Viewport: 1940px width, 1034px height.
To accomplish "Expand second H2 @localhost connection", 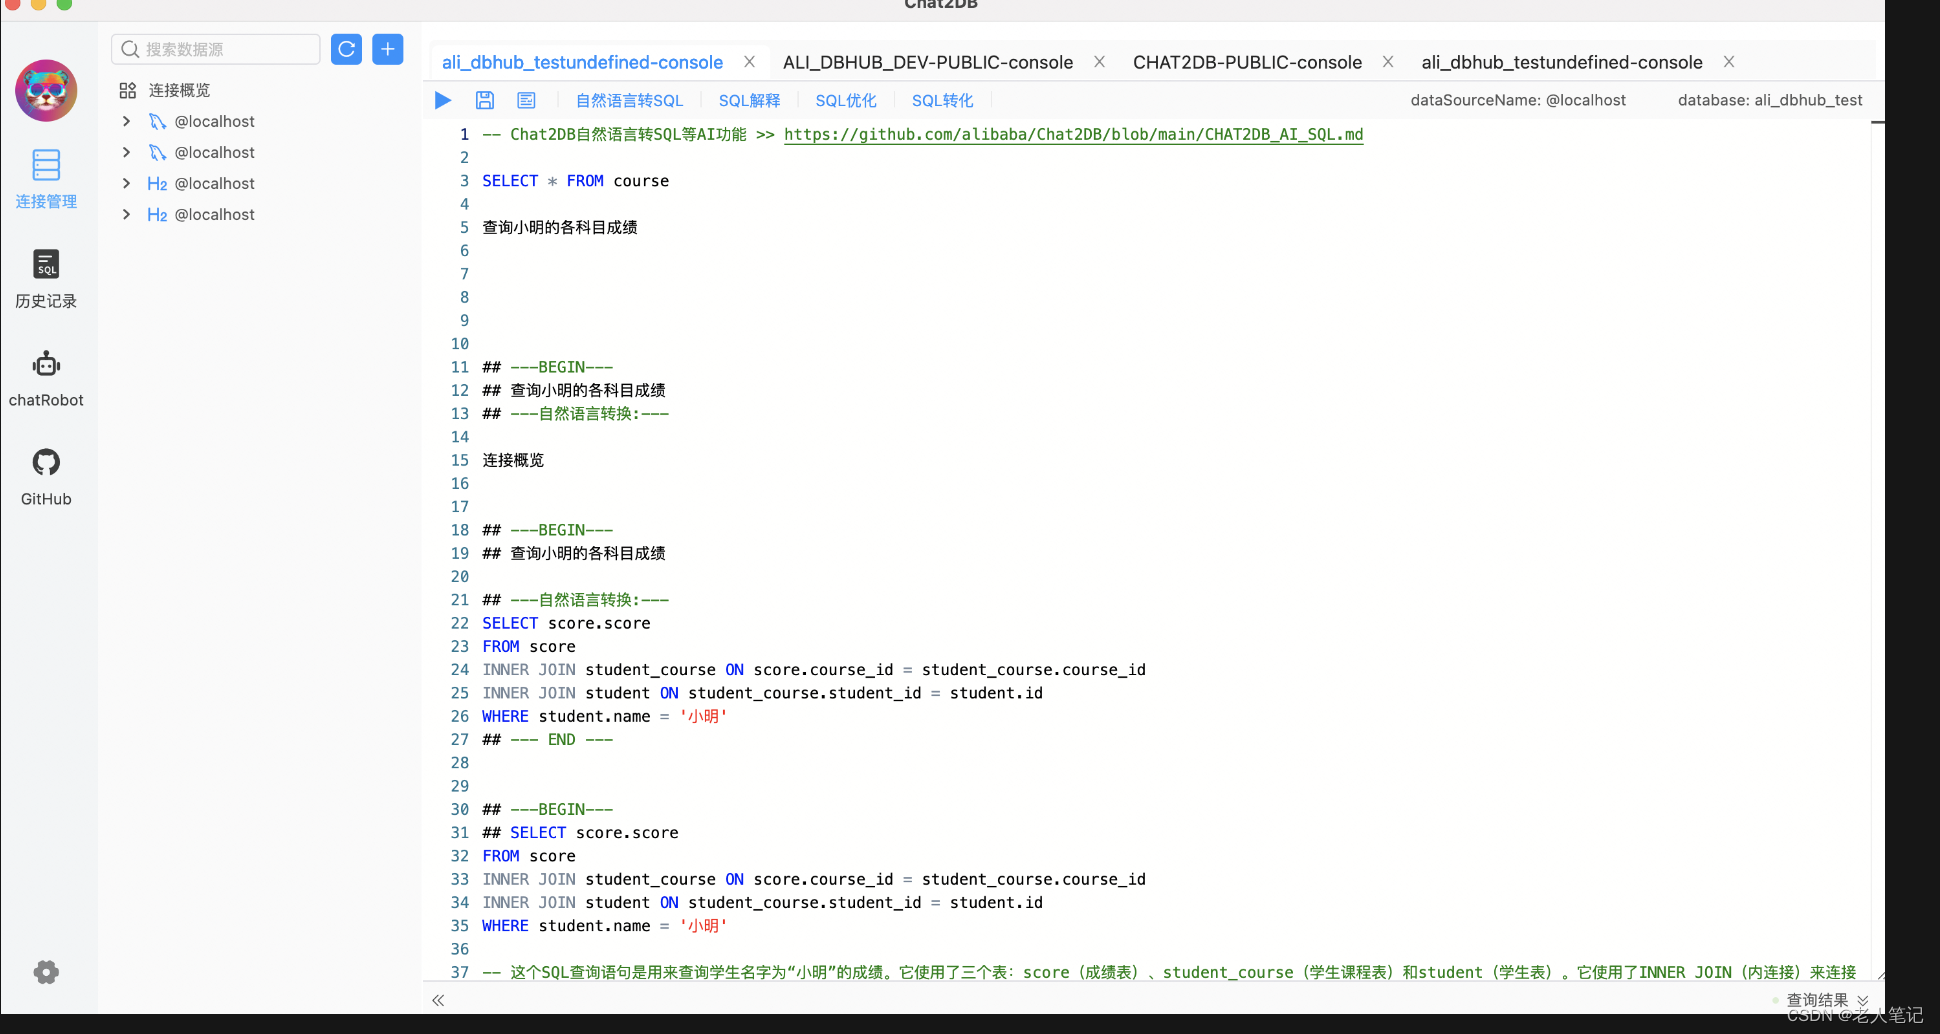I will (x=126, y=214).
